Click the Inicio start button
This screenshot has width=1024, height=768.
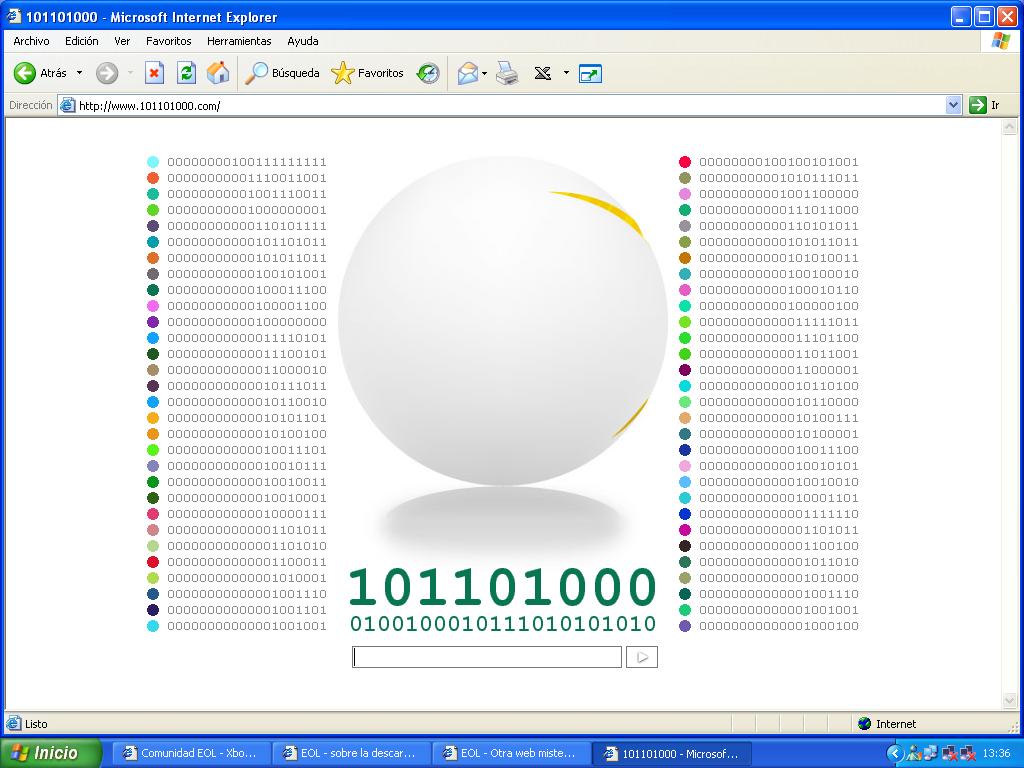click(x=50, y=753)
